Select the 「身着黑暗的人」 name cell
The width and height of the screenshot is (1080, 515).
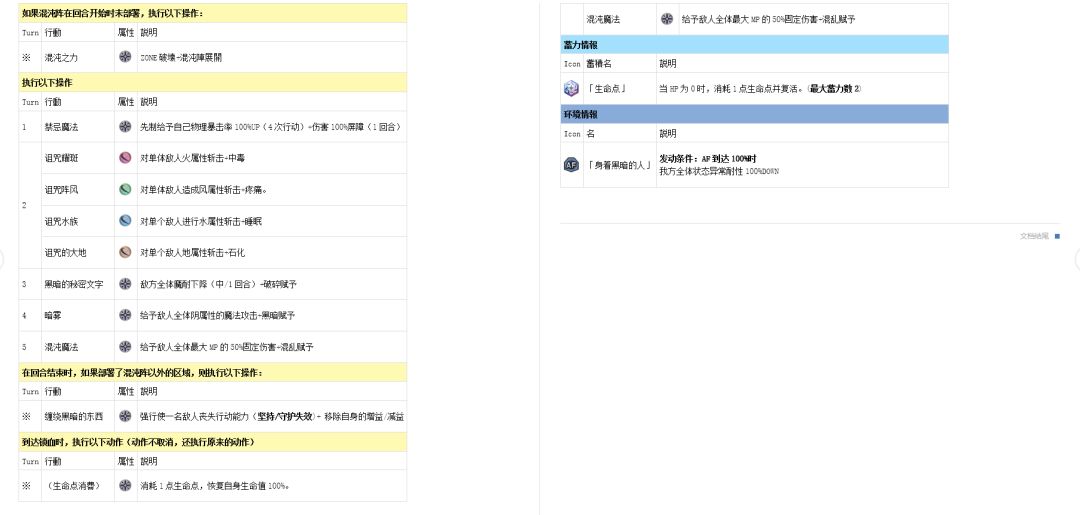pos(620,165)
